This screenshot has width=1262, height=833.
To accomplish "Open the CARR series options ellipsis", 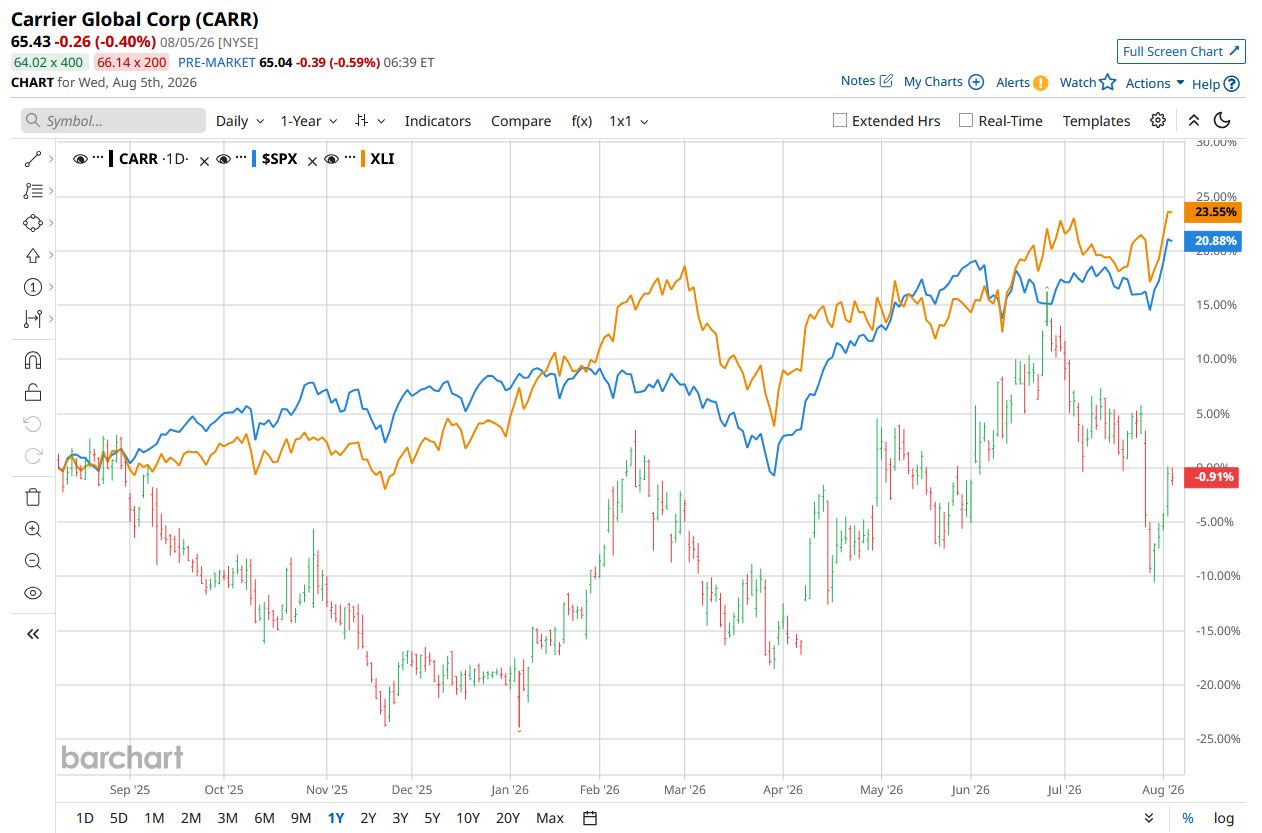I will (x=98, y=158).
